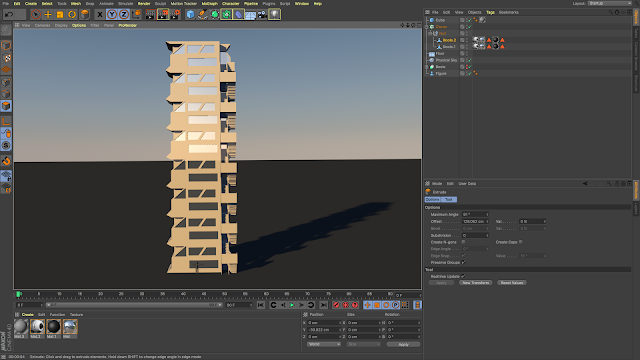Viewport: 640px width, 360px height.
Task: Click Apply in the coordinates panel
Action: click(x=403, y=344)
